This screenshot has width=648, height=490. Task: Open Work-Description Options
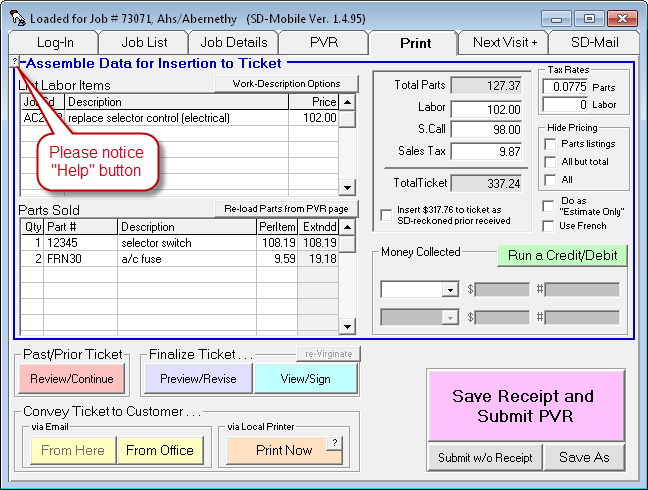286,83
